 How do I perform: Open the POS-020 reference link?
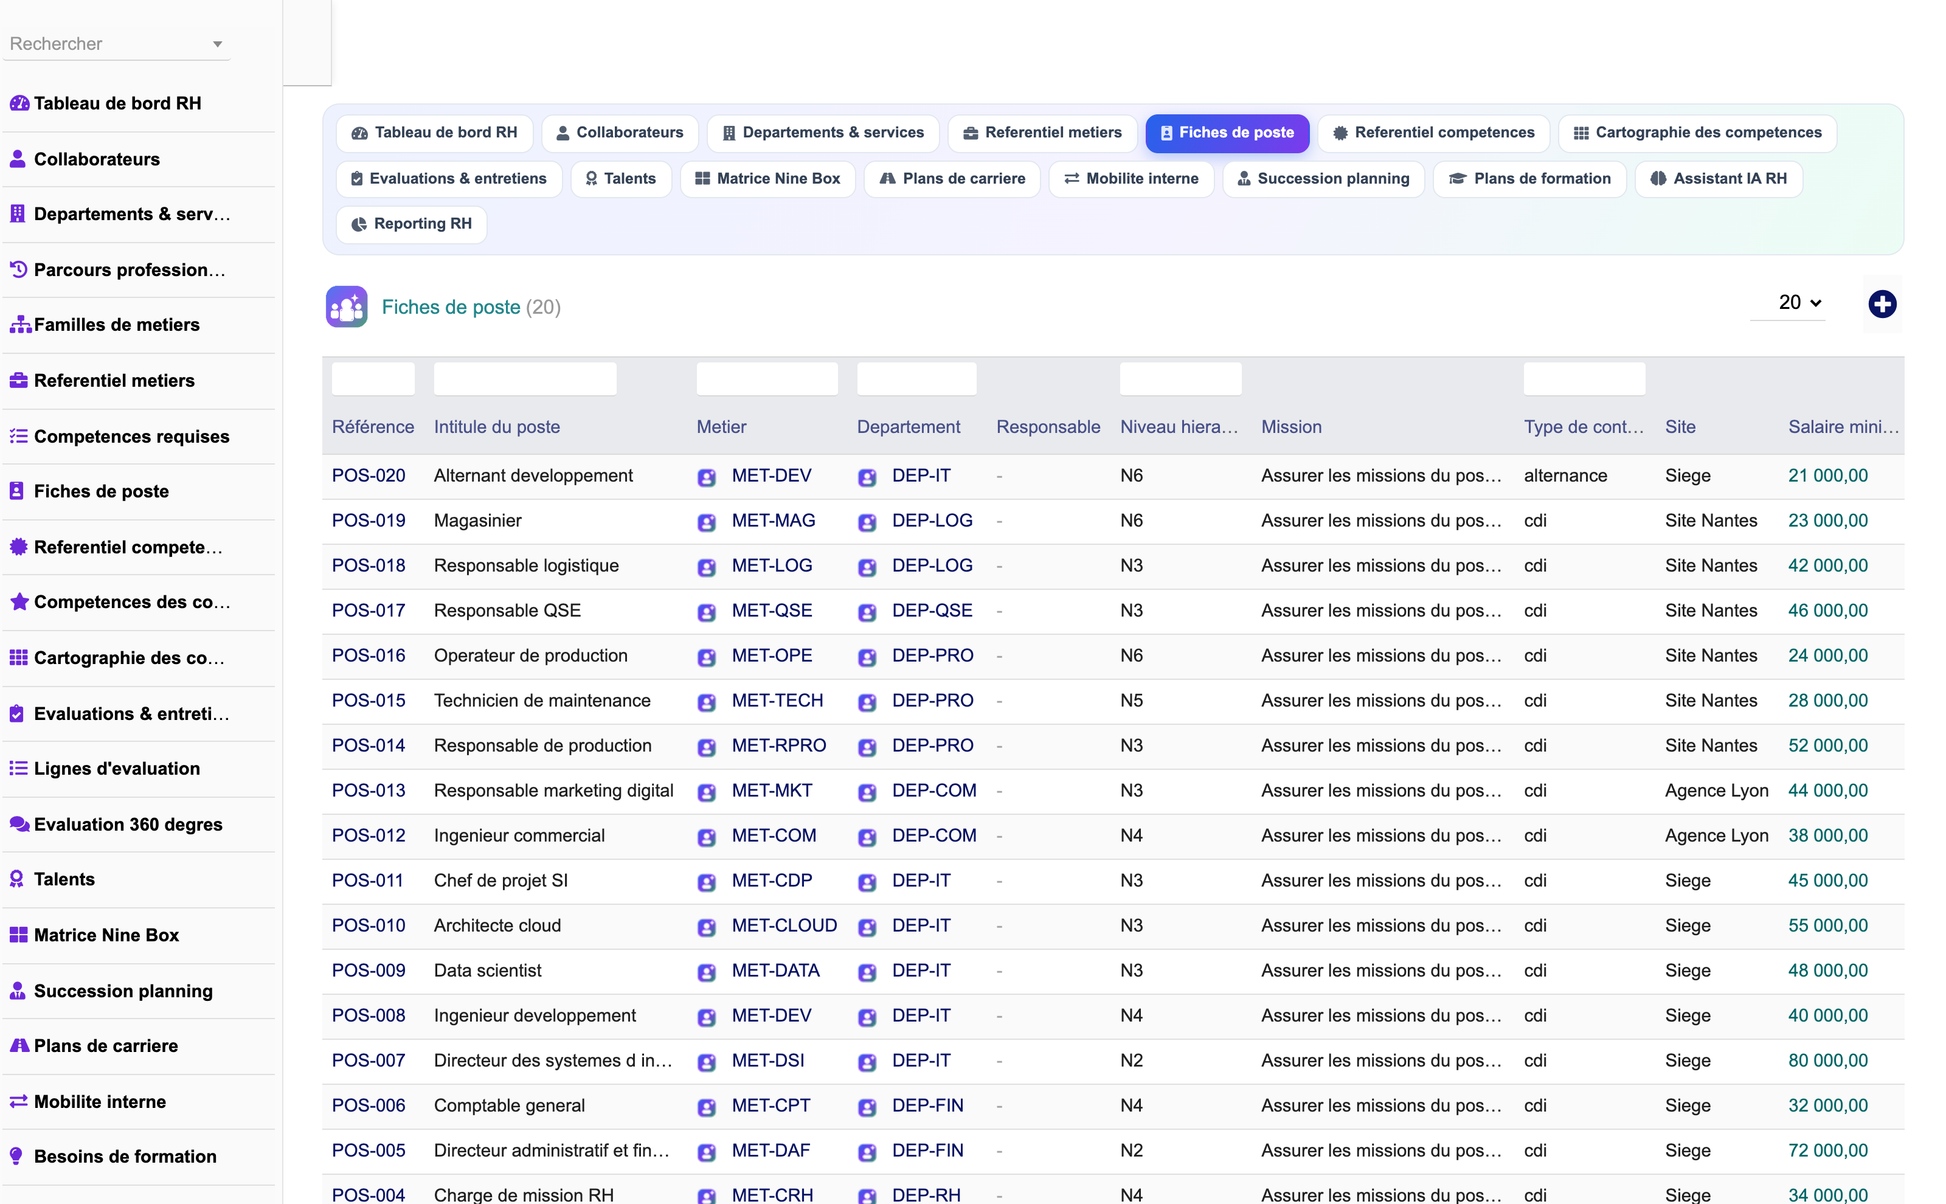(369, 476)
